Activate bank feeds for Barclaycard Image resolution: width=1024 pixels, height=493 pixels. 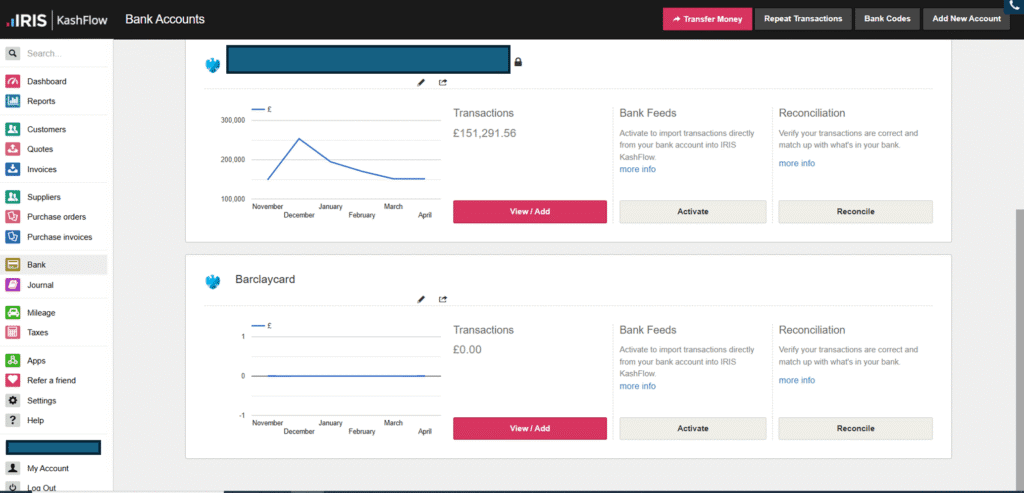pyautogui.click(x=693, y=428)
